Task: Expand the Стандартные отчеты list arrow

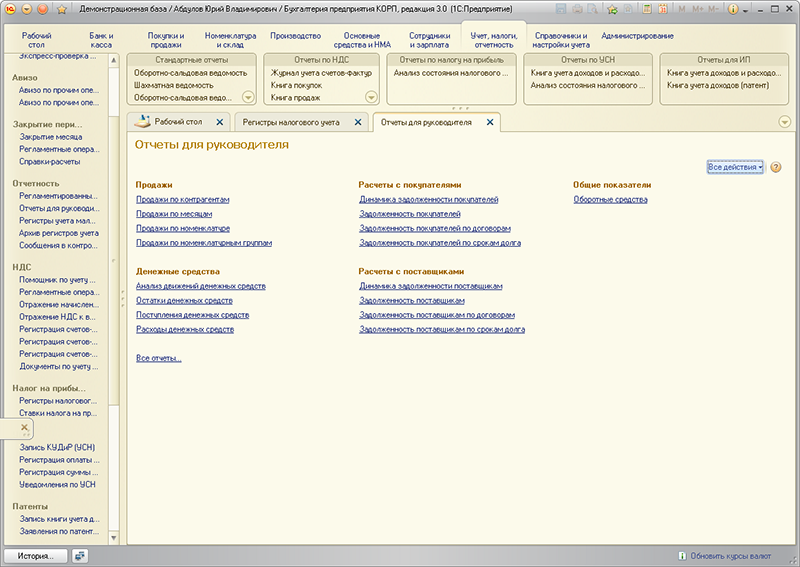Action: tap(248, 97)
